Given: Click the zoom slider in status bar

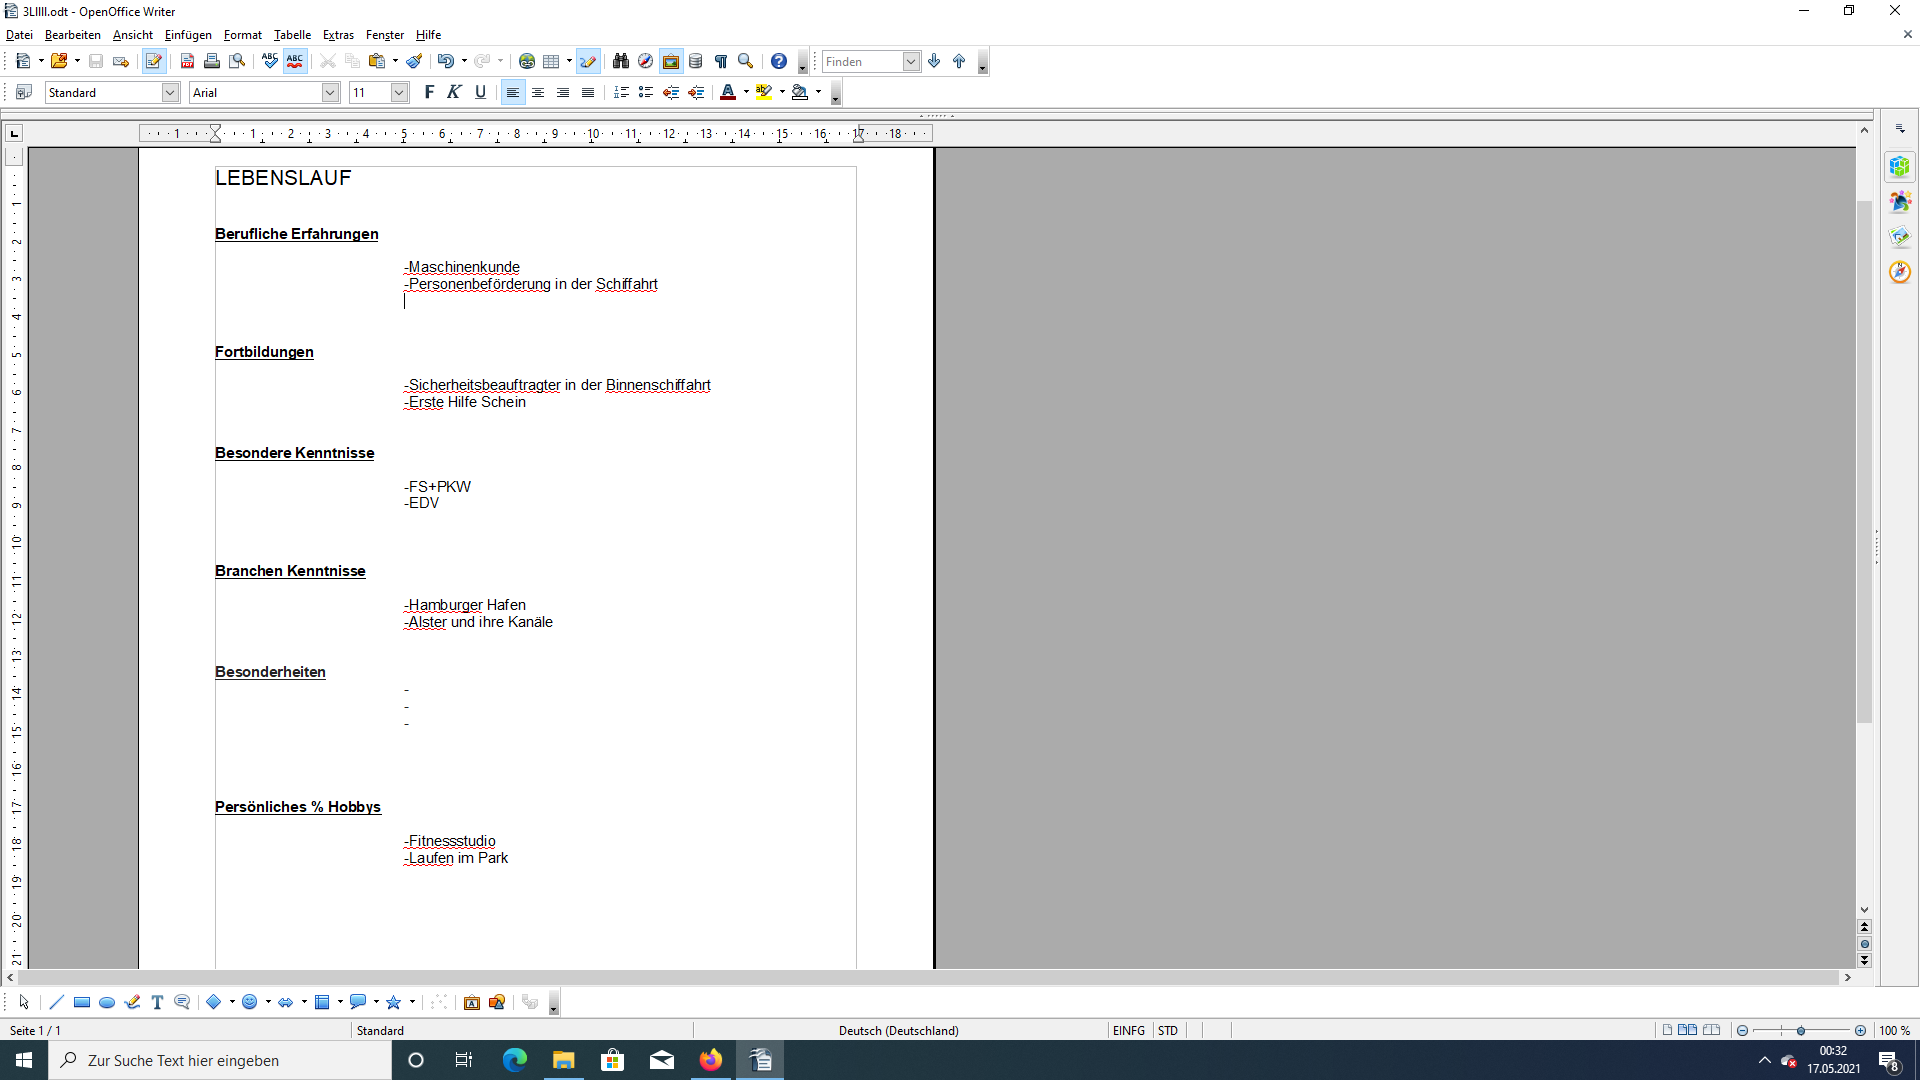Looking at the screenshot, I should click(1800, 1030).
